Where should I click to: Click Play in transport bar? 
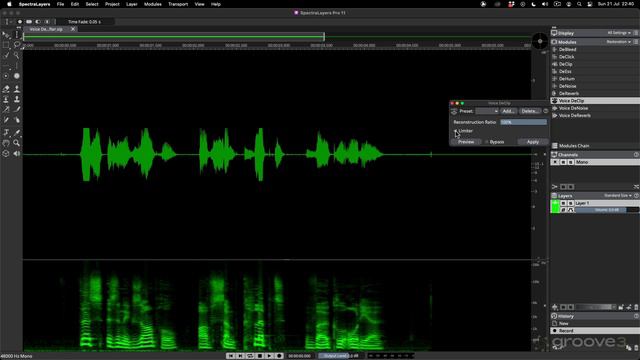tap(269, 356)
